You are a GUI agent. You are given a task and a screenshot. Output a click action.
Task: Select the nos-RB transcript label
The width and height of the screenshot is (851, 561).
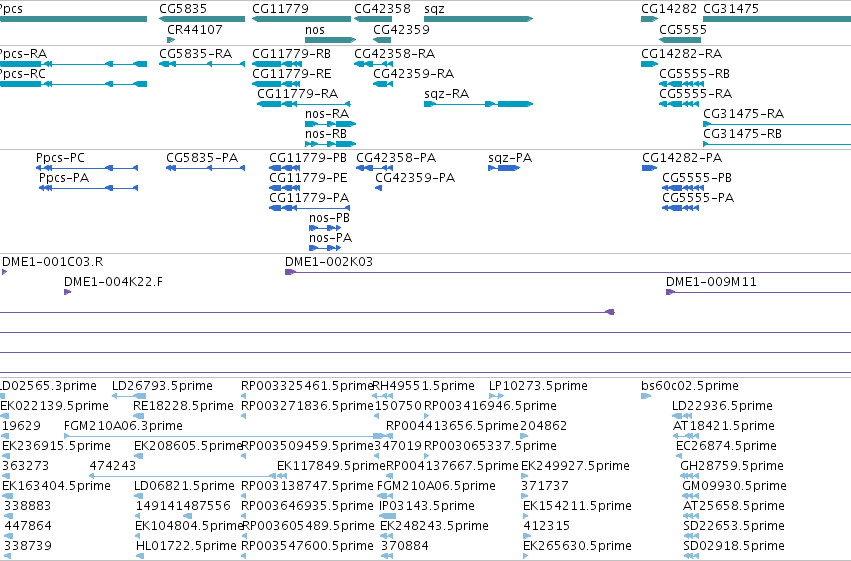(326, 134)
